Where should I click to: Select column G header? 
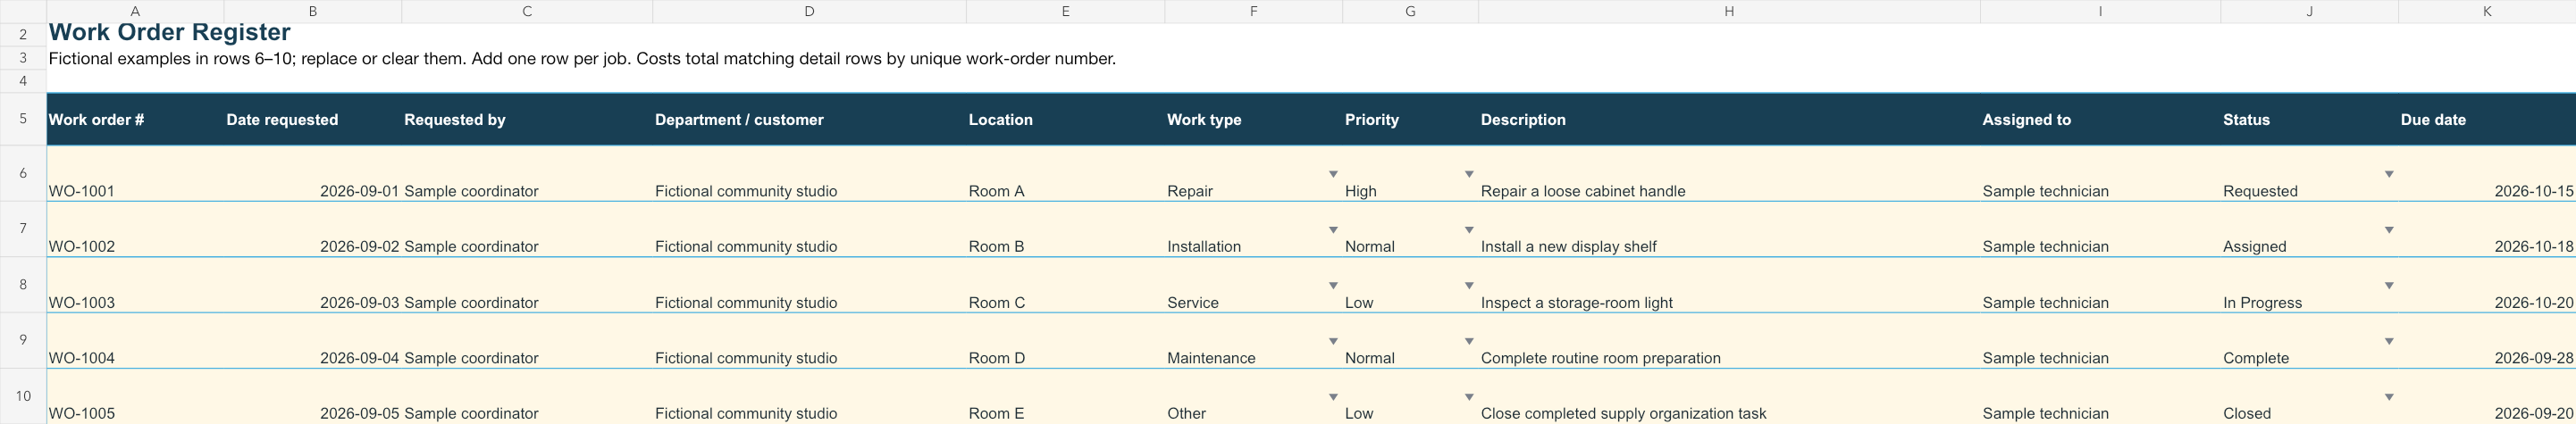click(x=1410, y=11)
